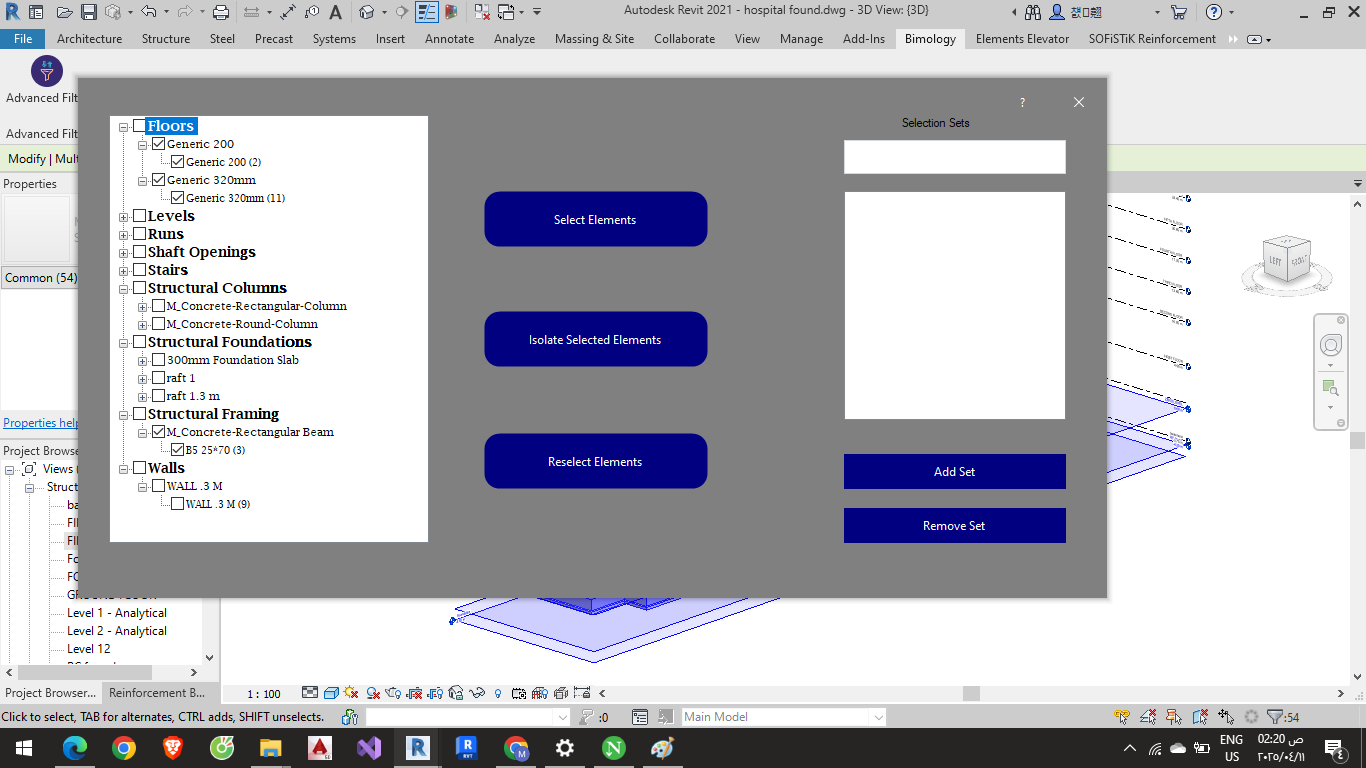Viewport: 1366px width, 768px height.
Task: Print using the printer icon
Action: point(222,13)
